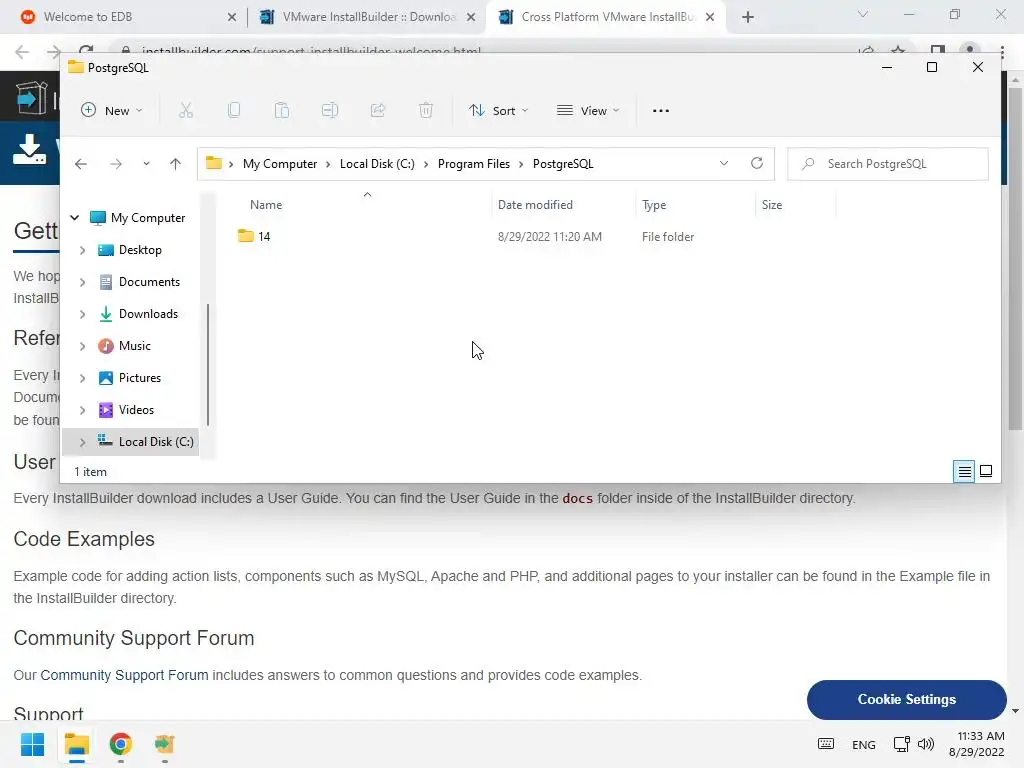Go back in File Explorer

[x=81, y=164]
